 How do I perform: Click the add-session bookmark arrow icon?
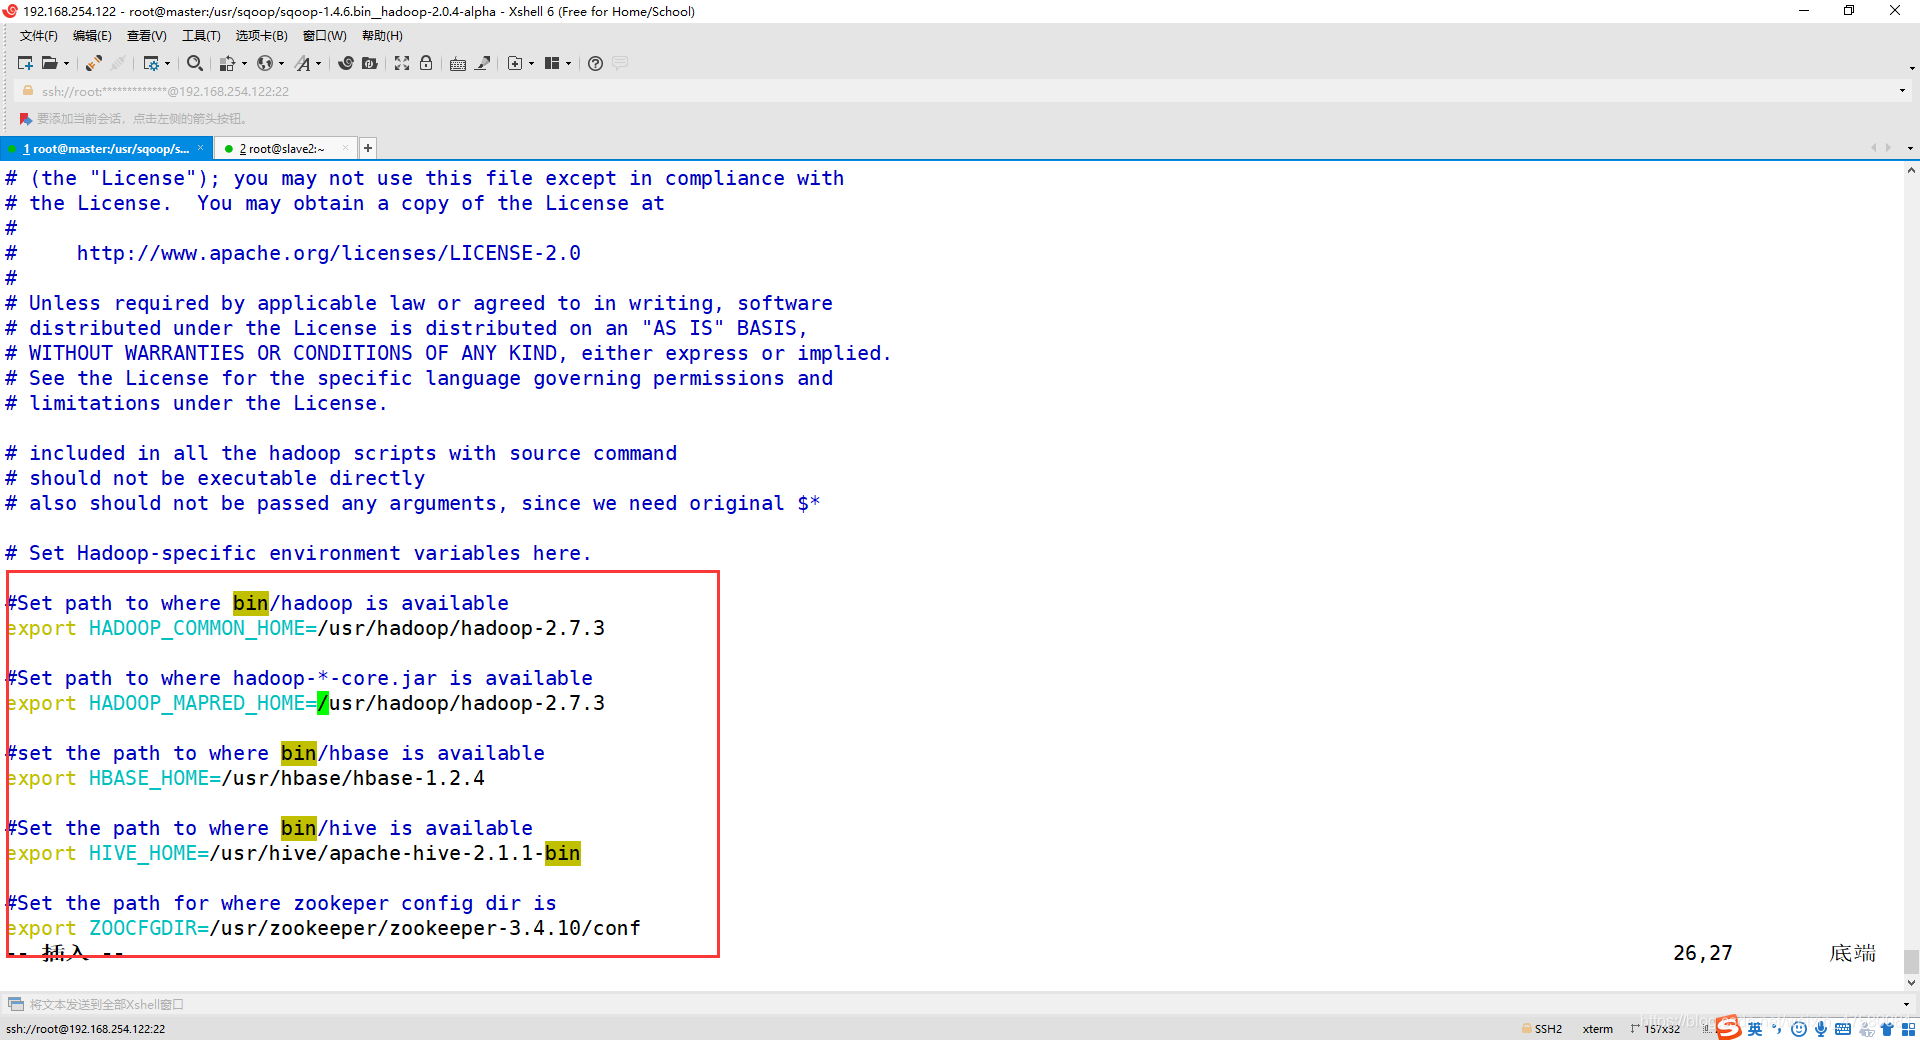point(26,118)
